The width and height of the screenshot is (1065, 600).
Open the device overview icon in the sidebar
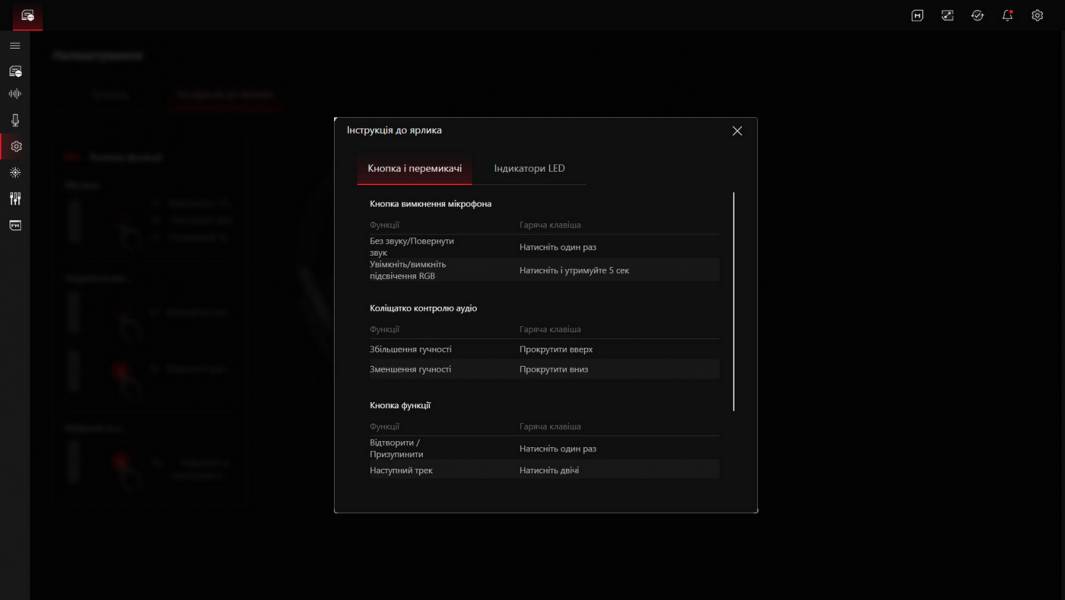tap(15, 71)
